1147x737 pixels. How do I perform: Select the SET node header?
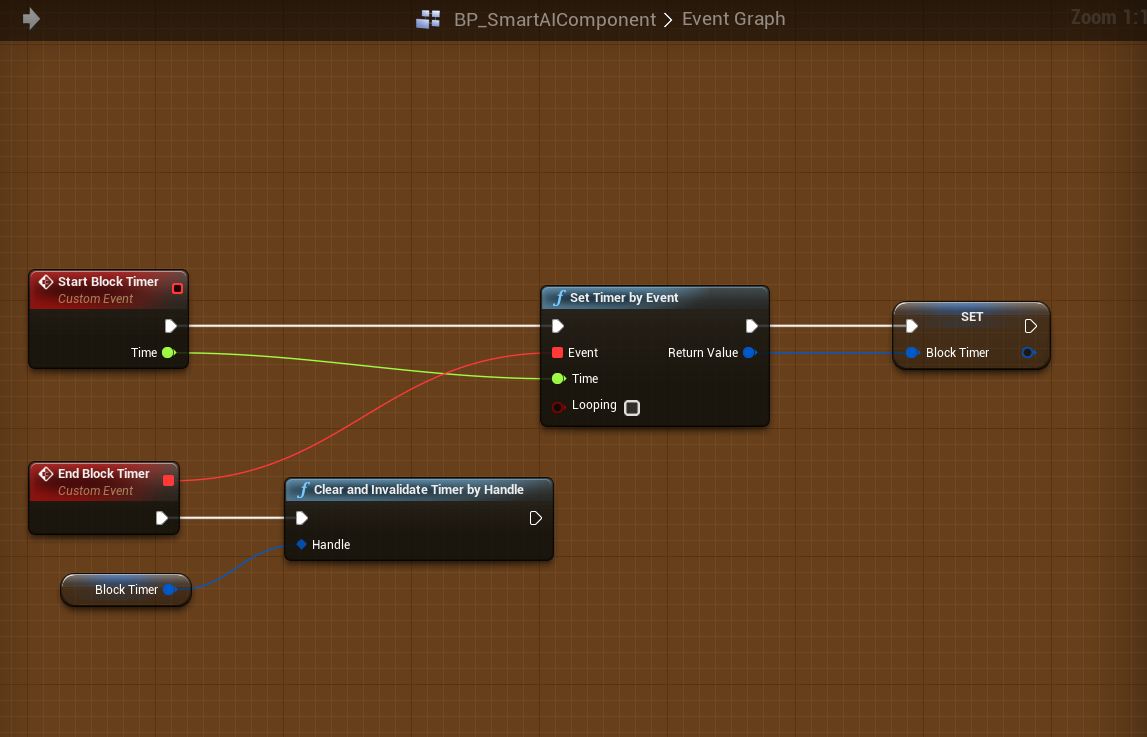point(971,317)
